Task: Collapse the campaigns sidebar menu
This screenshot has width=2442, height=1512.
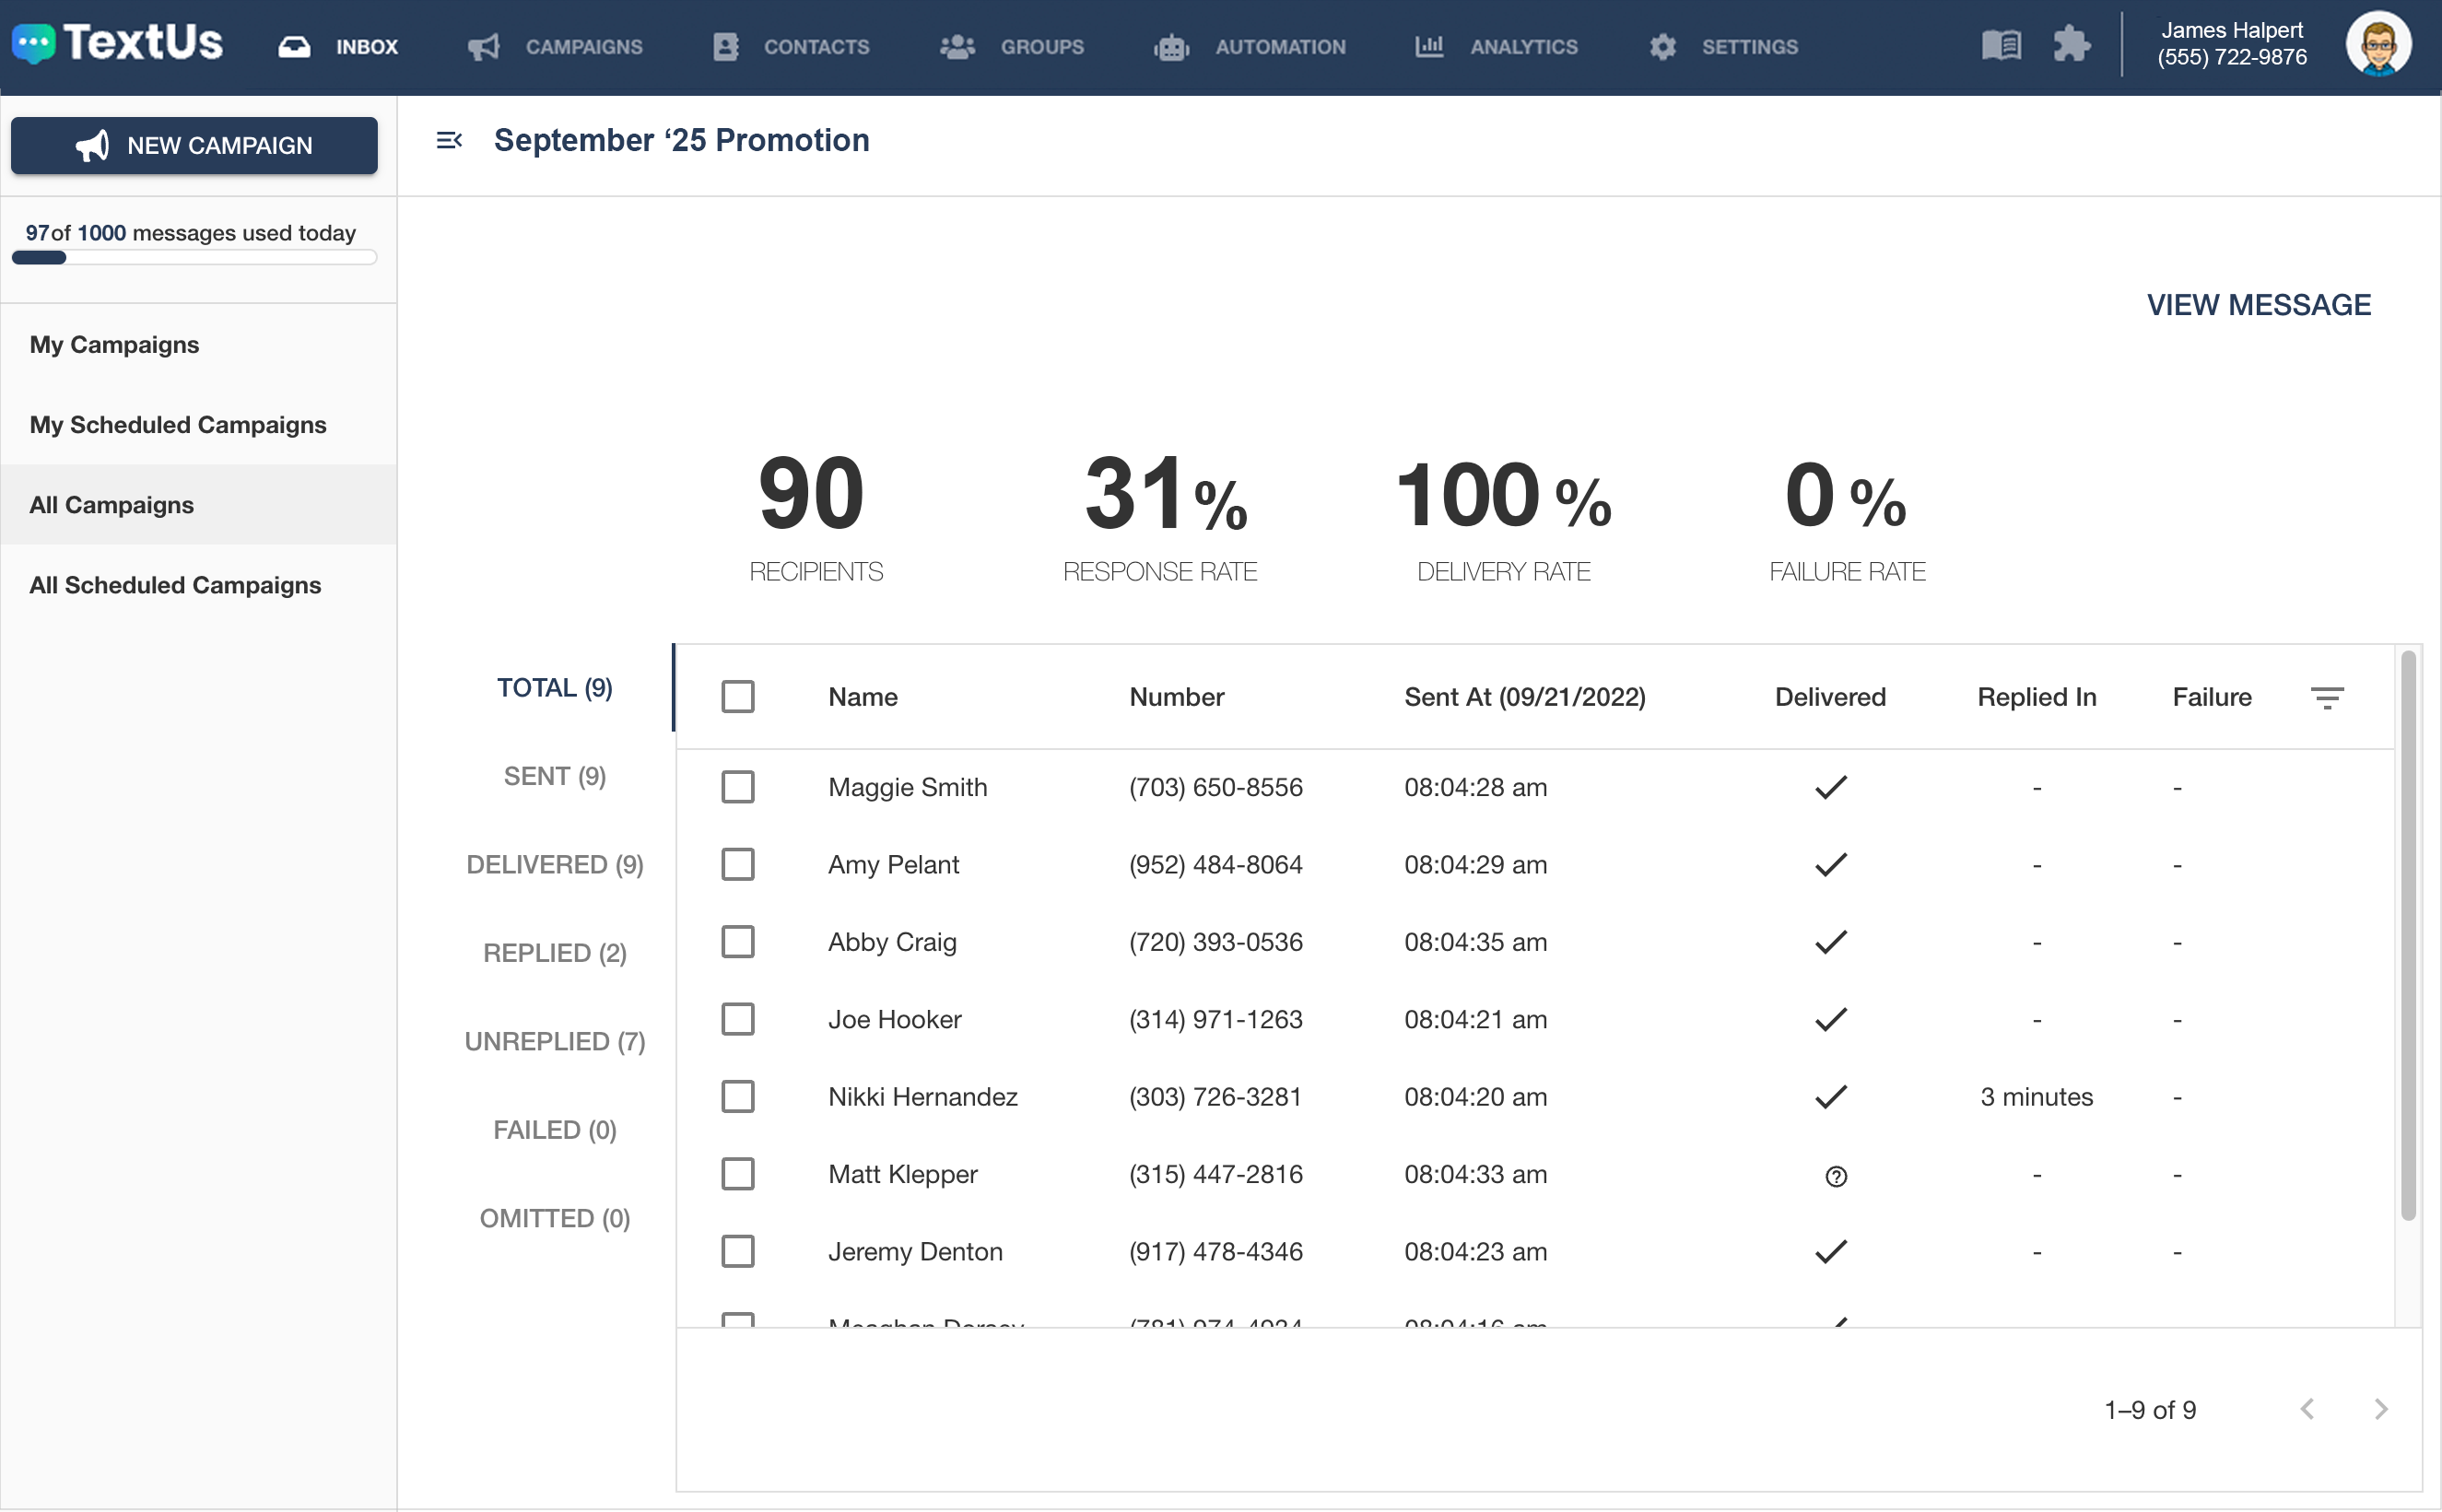Action: click(449, 140)
